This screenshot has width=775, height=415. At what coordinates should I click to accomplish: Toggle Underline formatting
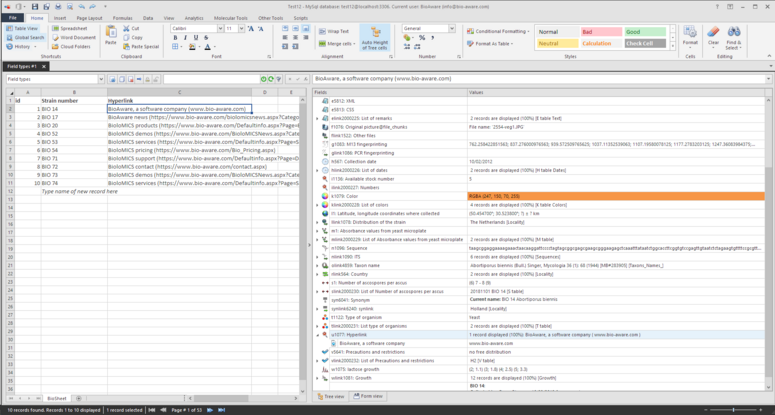(196, 38)
